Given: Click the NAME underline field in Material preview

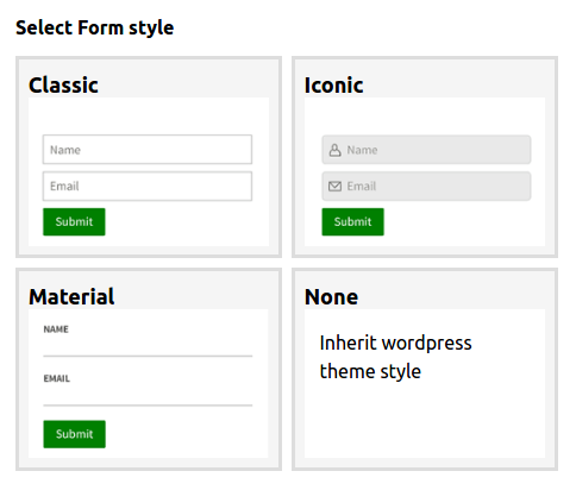Looking at the screenshot, I should point(148,347).
